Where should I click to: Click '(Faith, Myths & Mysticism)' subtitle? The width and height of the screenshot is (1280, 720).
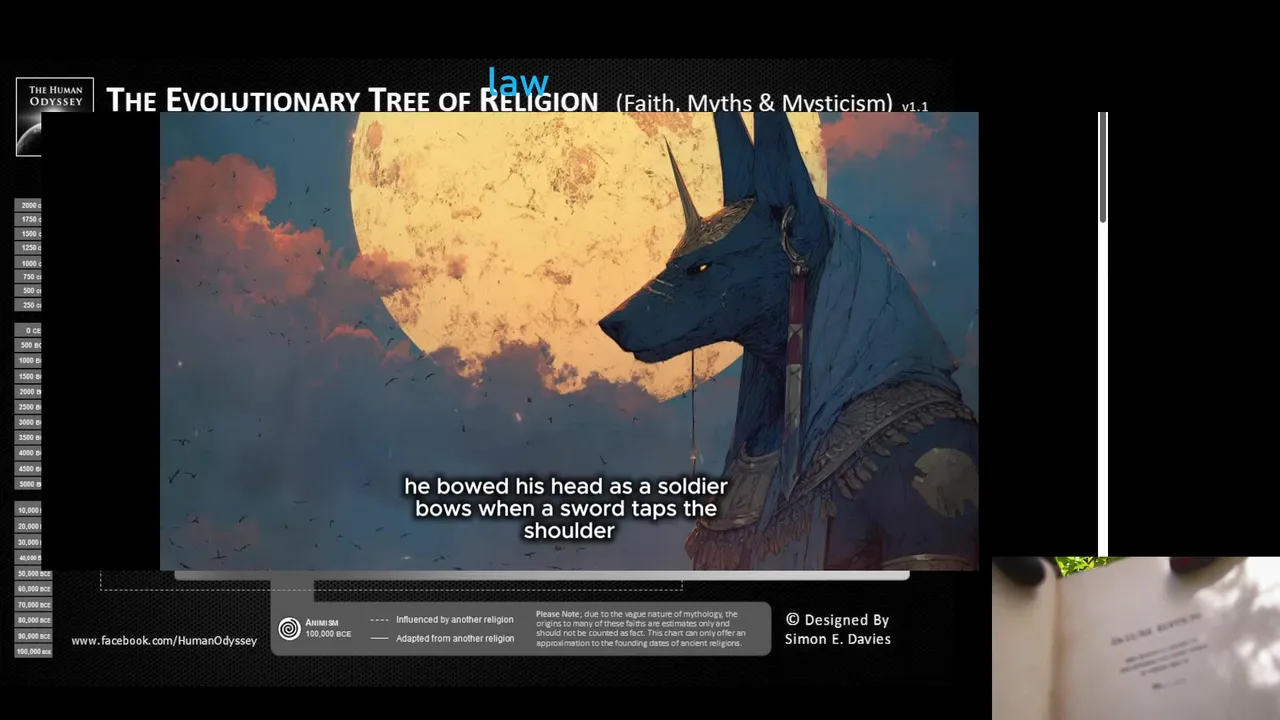click(x=754, y=102)
